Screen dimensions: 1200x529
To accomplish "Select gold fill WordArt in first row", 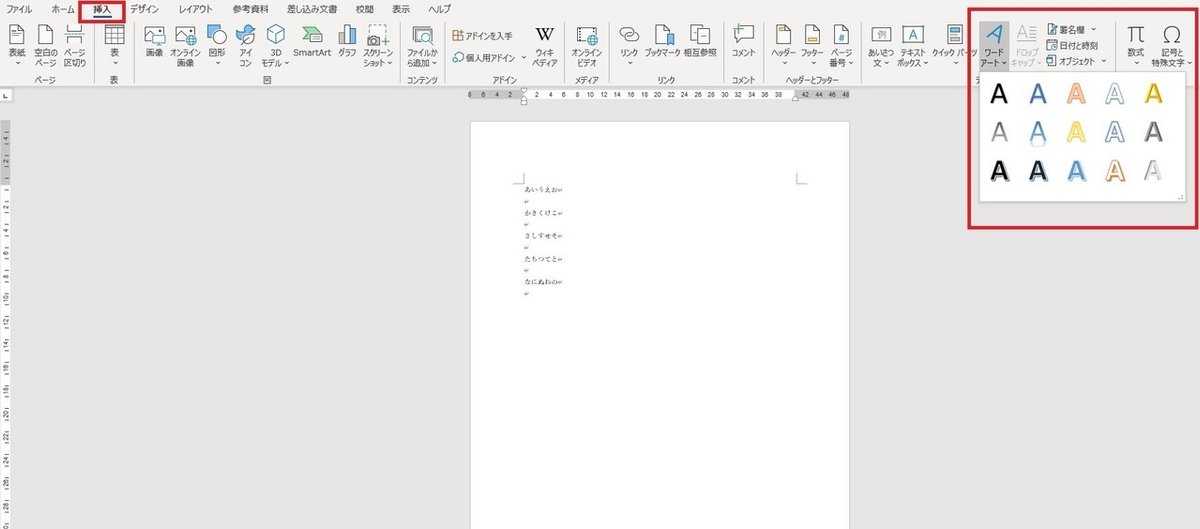I will (x=1153, y=94).
